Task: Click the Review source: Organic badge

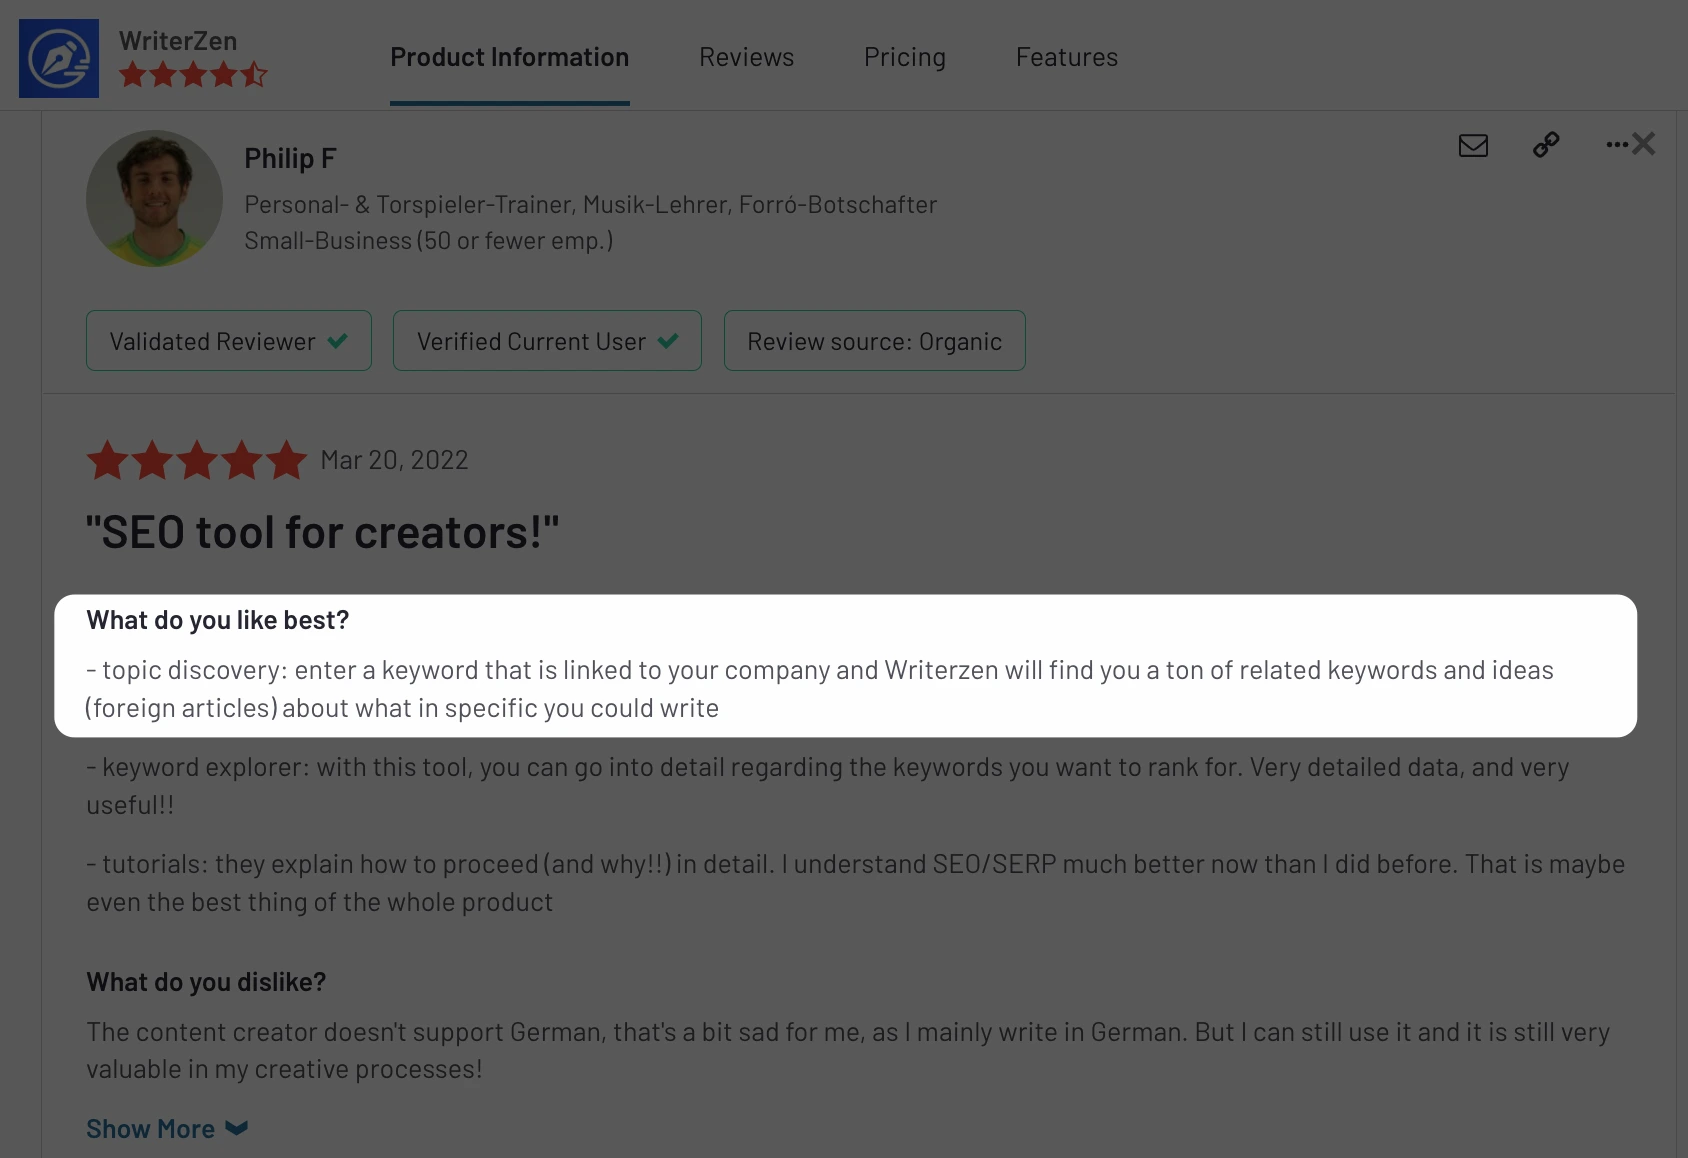Action: tap(875, 341)
